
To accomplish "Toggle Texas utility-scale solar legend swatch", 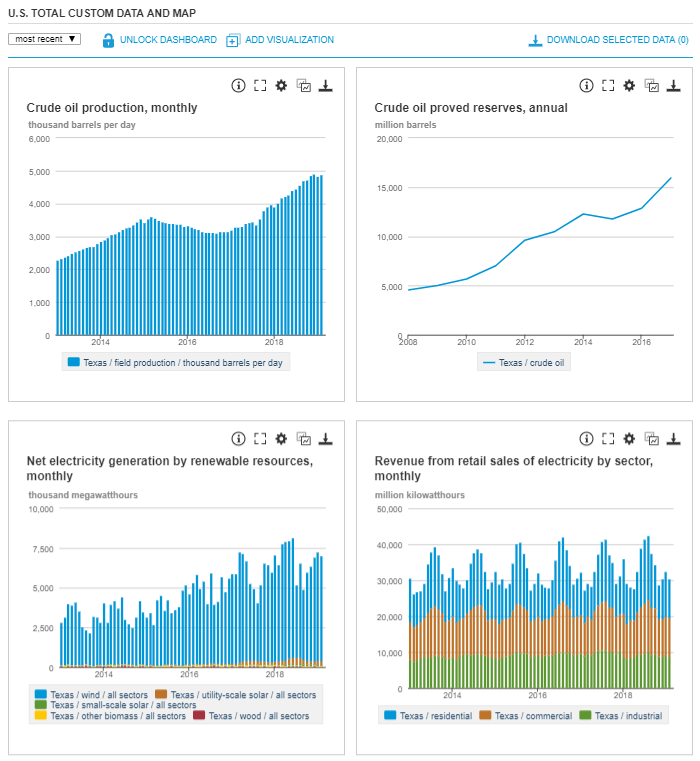I will pos(161,694).
